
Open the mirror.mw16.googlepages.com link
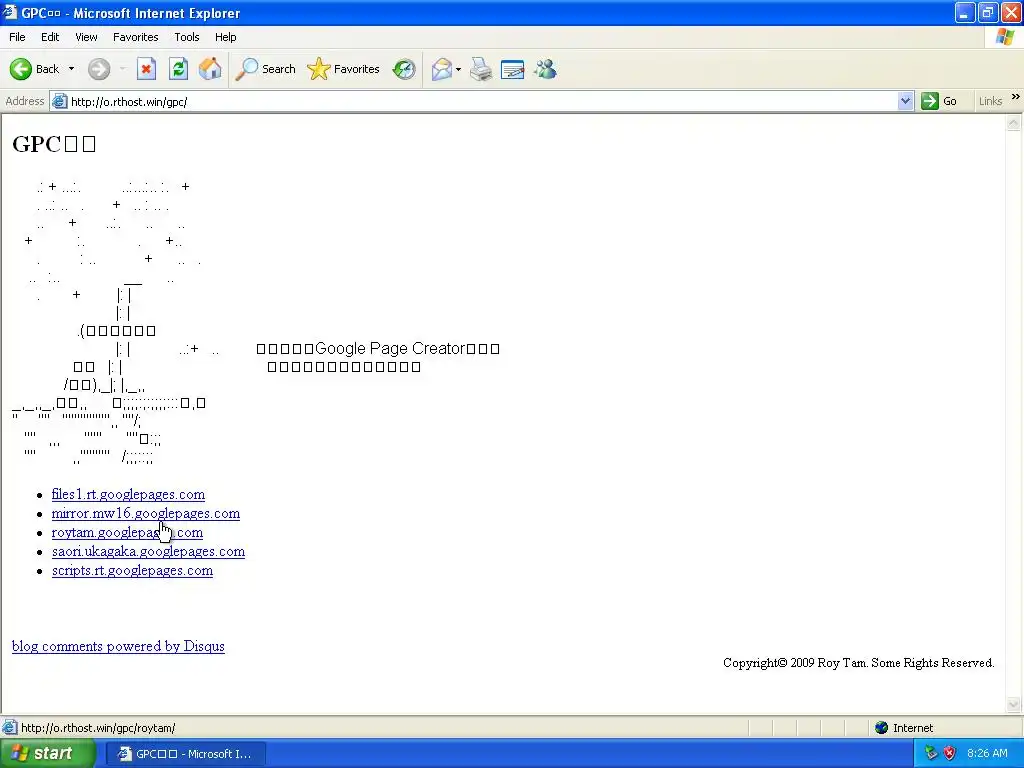(146, 513)
